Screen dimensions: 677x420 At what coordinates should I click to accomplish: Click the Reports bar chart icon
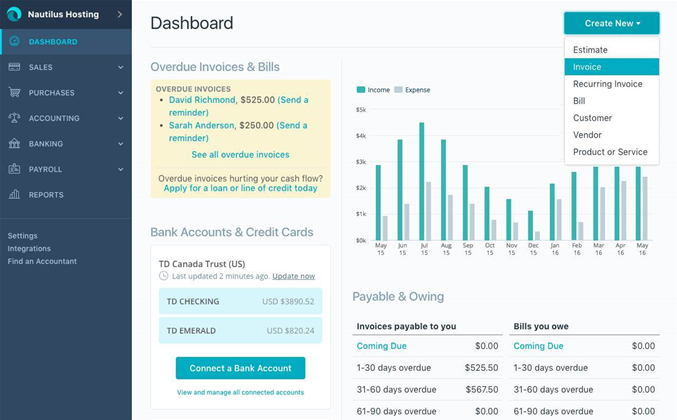coord(14,195)
